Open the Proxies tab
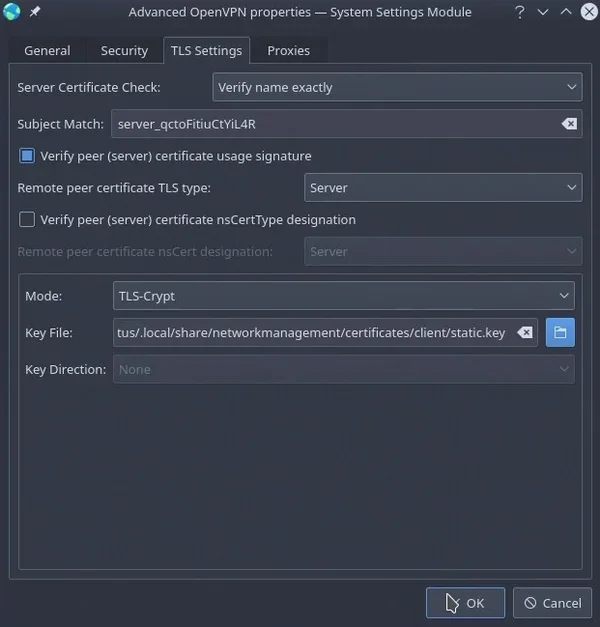This screenshot has height=627, width=600. click(288, 51)
